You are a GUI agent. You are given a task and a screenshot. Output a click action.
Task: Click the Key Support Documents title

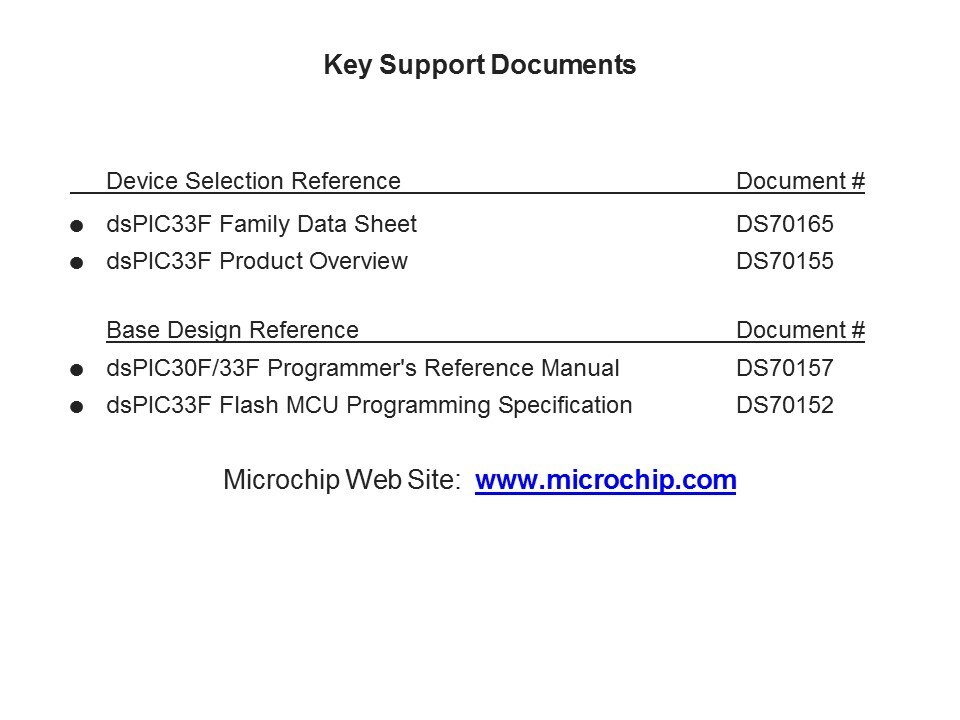(480, 66)
